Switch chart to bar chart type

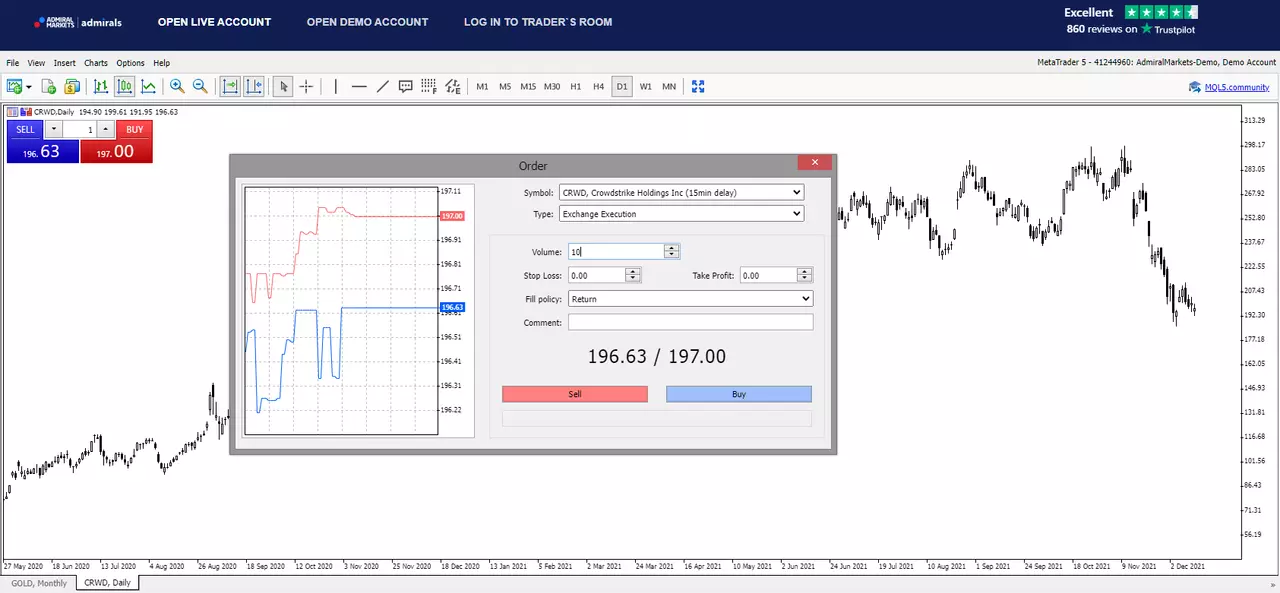[x=101, y=87]
